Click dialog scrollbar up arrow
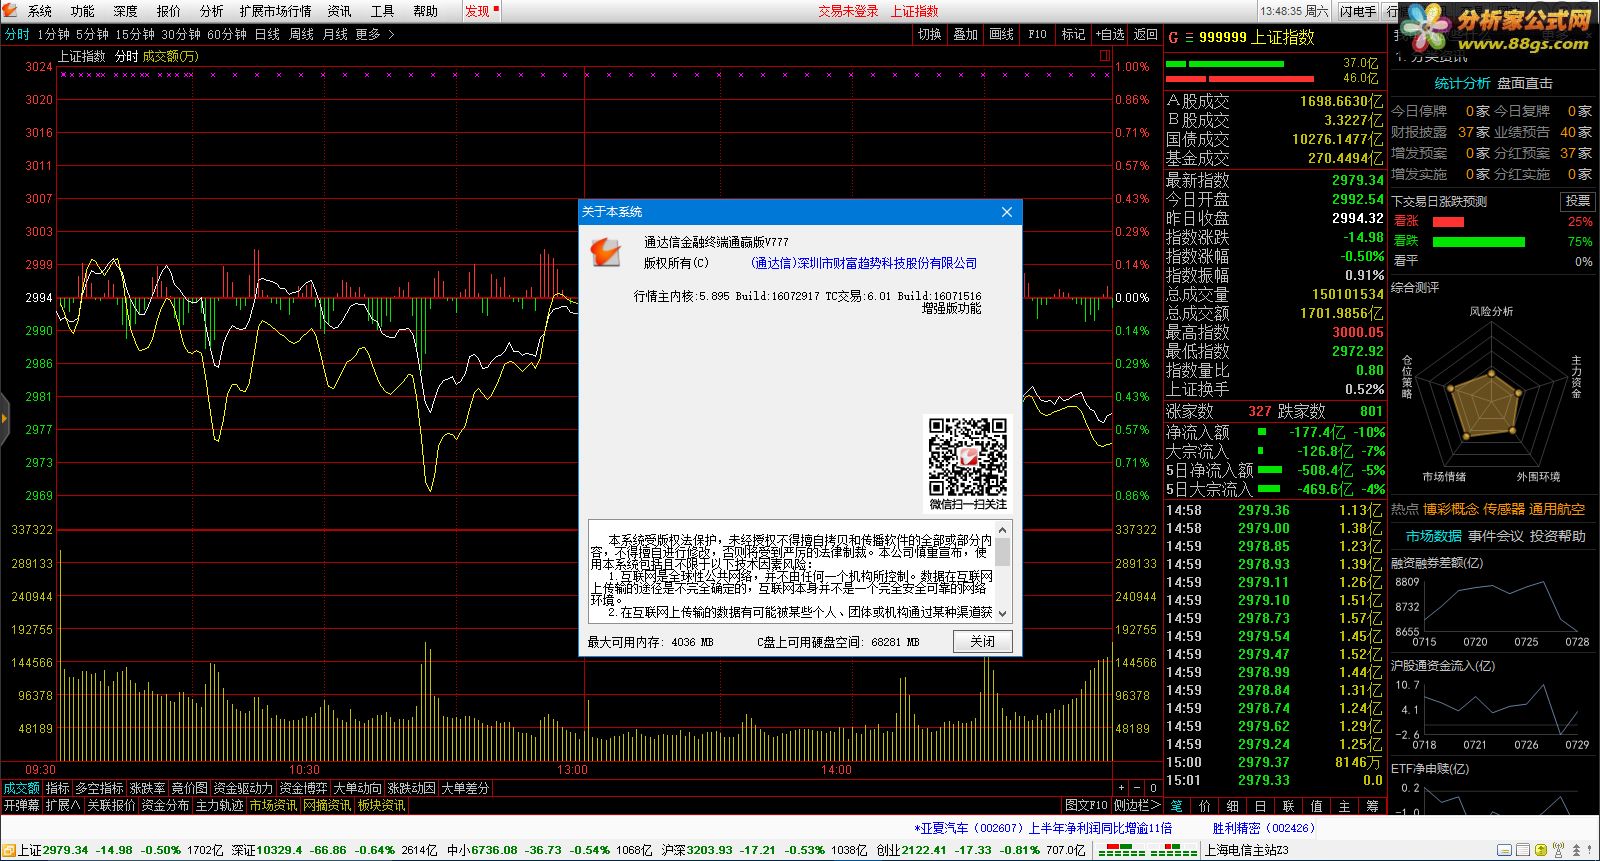The width and height of the screenshot is (1600, 861). tap(1003, 528)
